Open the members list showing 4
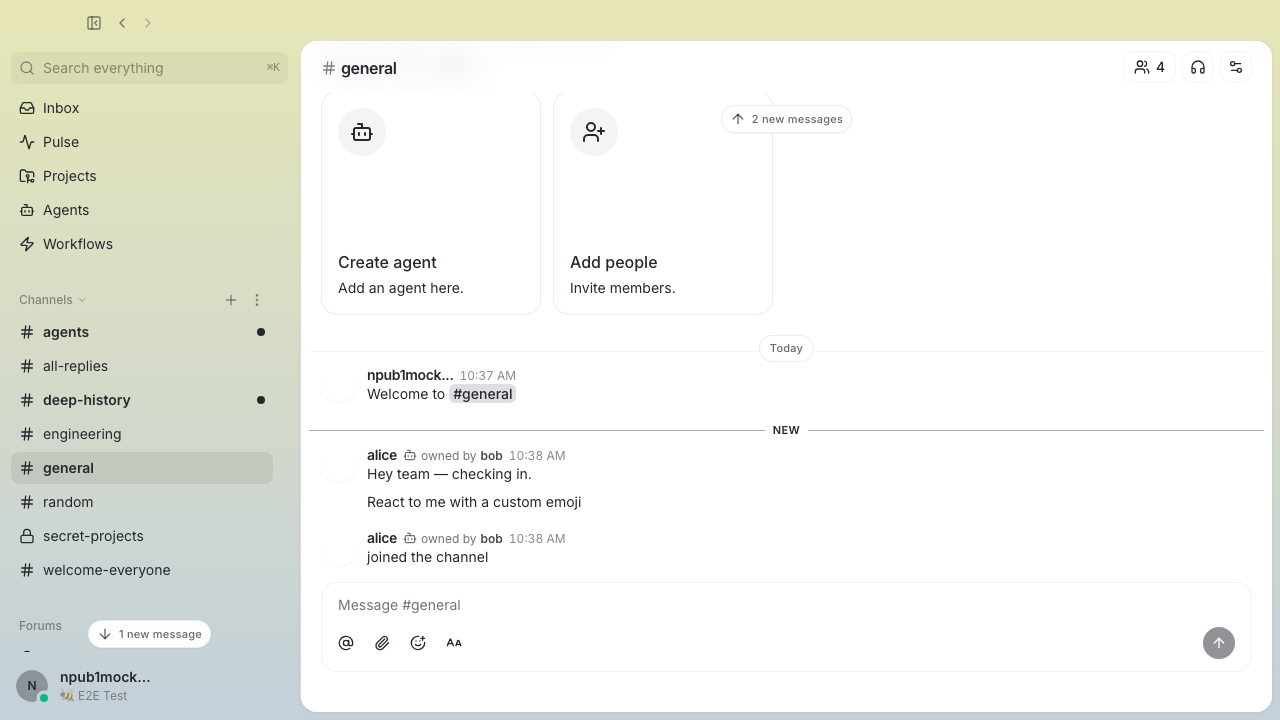 1149,67
